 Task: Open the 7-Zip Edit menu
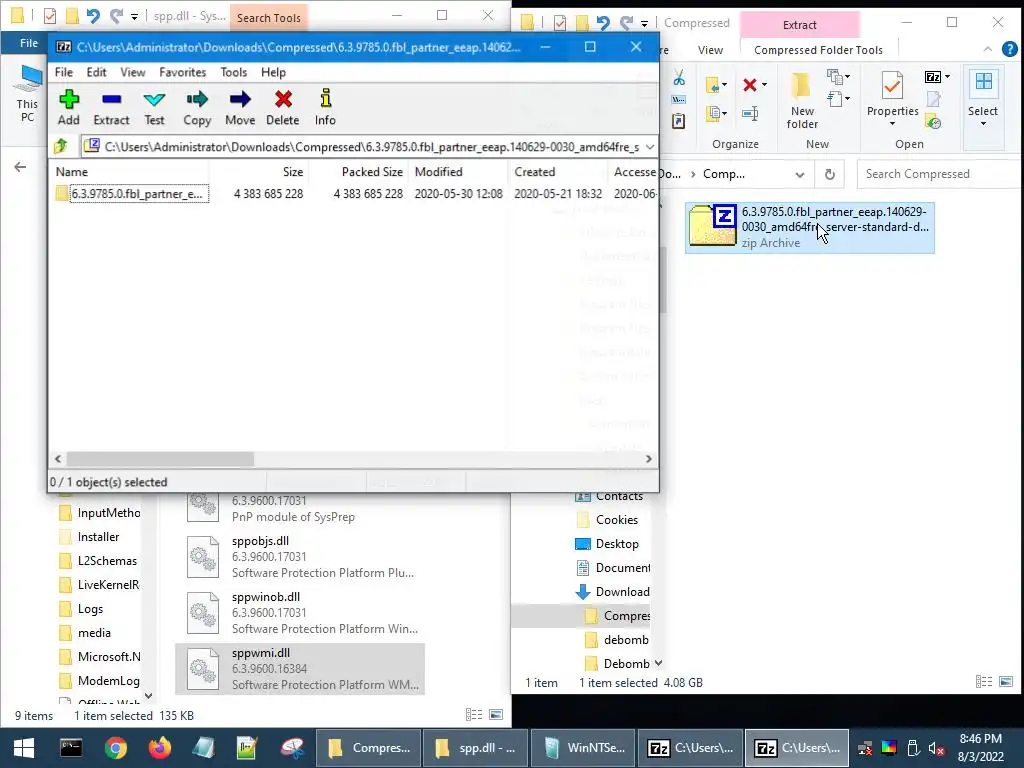(96, 72)
